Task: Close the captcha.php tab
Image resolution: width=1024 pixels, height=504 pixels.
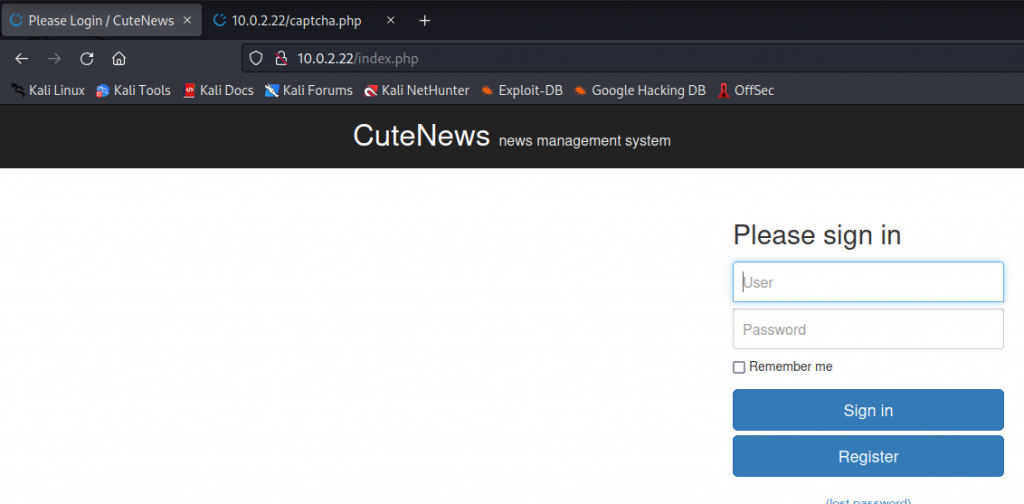Action: 391,20
